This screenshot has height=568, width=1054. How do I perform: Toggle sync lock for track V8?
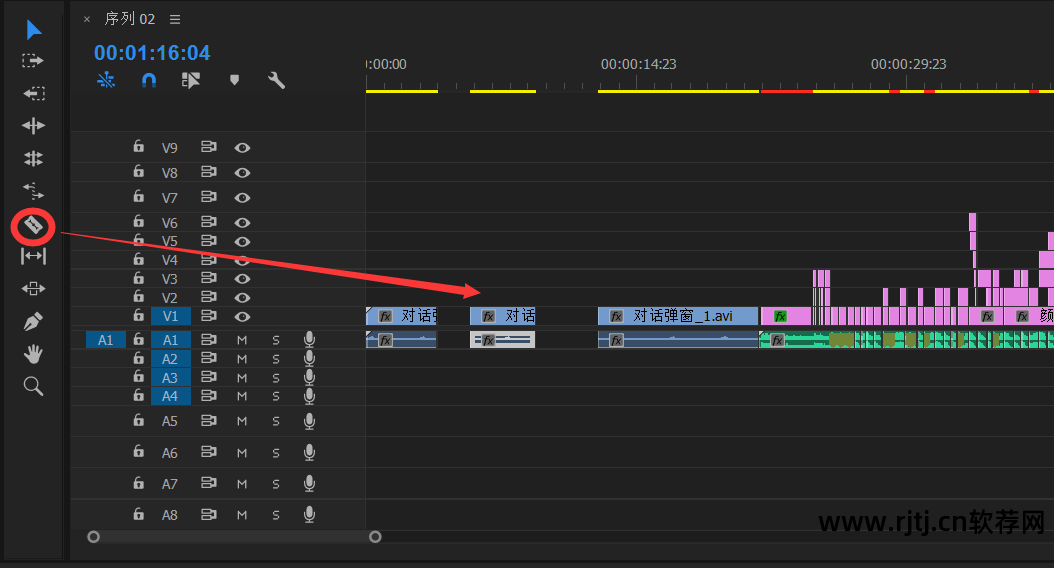point(208,171)
